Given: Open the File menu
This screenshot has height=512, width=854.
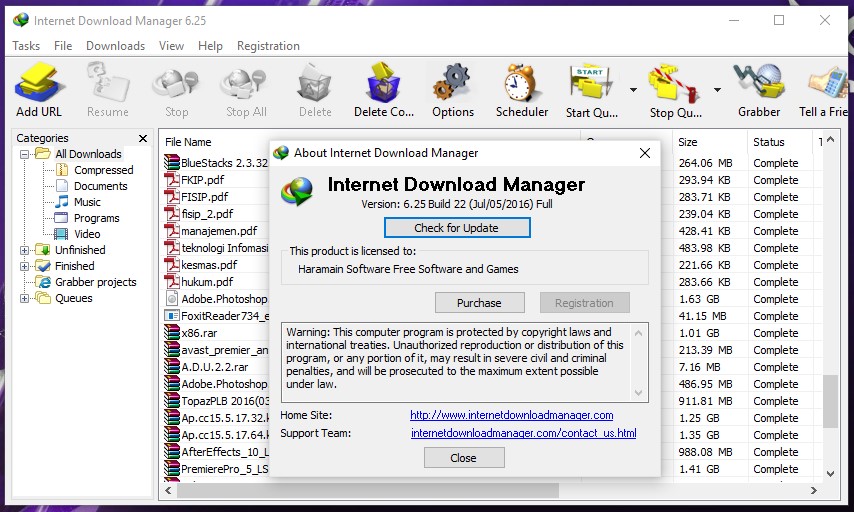Looking at the screenshot, I should coord(63,46).
